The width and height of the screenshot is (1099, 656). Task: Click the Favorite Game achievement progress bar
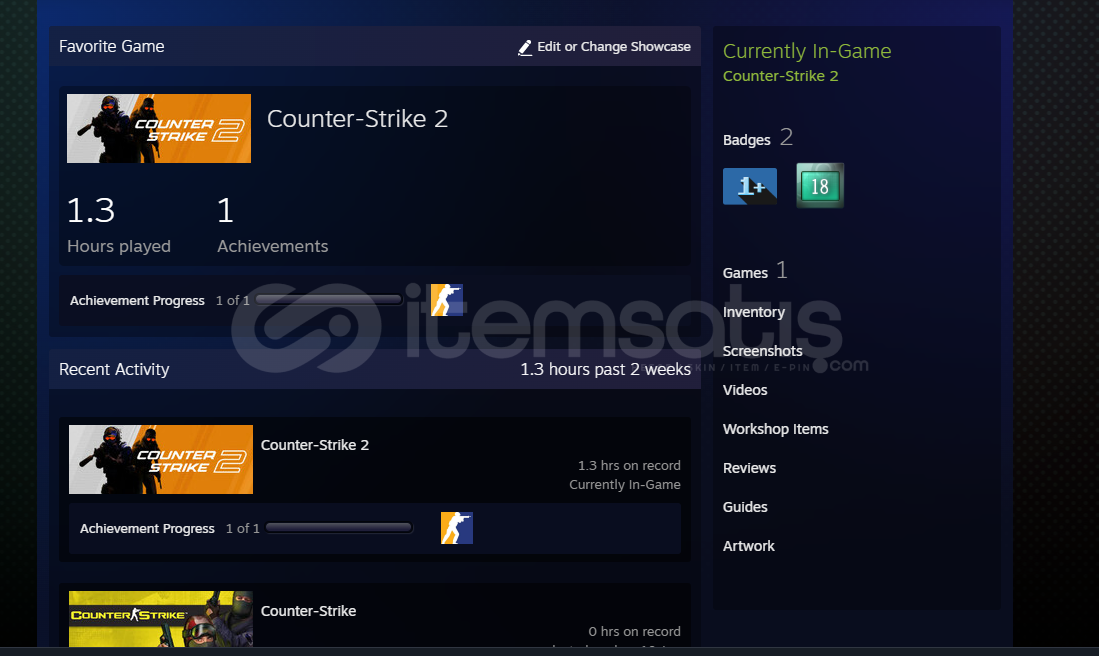[x=329, y=300]
